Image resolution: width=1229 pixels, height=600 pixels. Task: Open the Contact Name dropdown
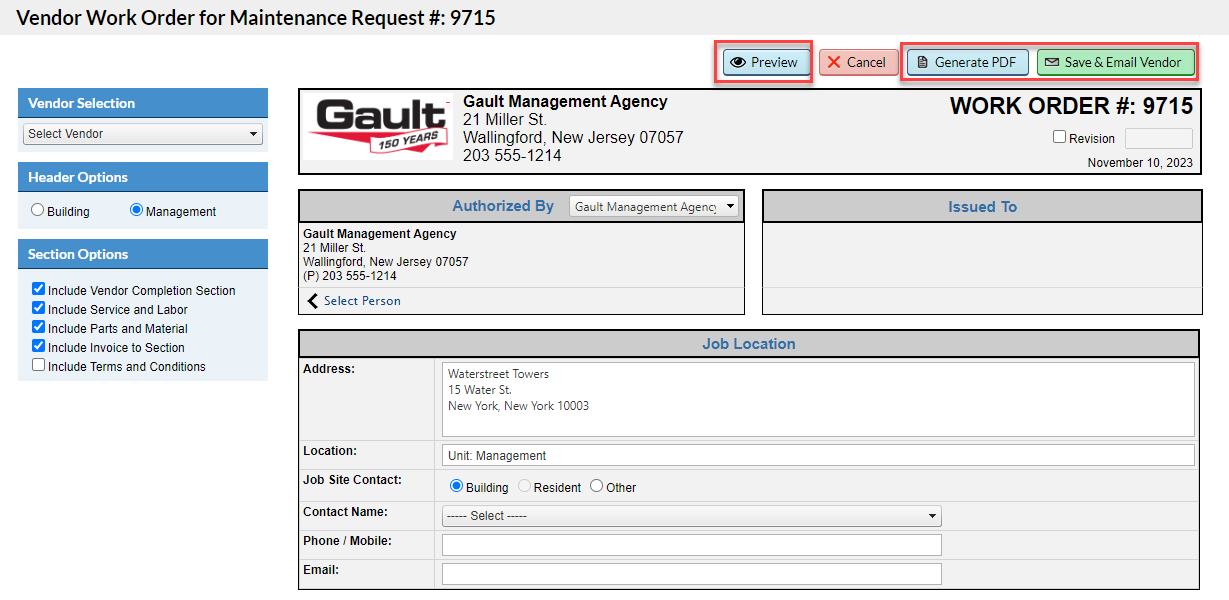692,516
